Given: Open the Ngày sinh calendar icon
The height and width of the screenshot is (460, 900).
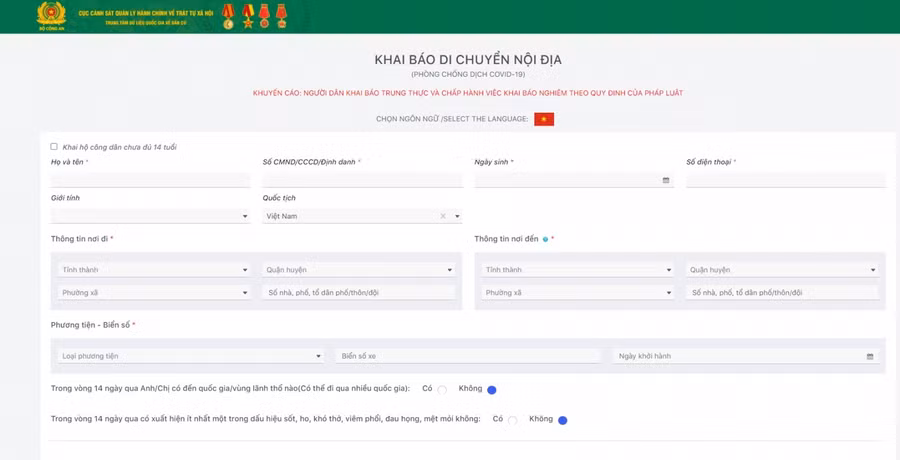Looking at the screenshot, I should coord(666,180).
